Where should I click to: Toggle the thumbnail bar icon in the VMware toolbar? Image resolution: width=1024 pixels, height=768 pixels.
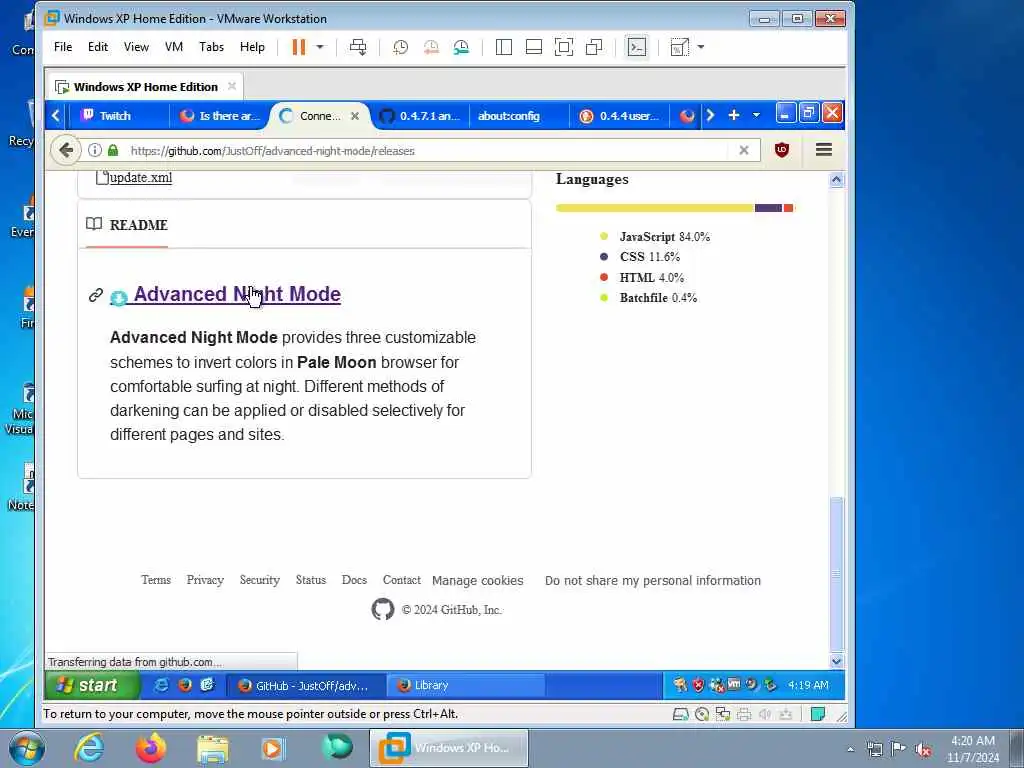click(x=534, y=47)
